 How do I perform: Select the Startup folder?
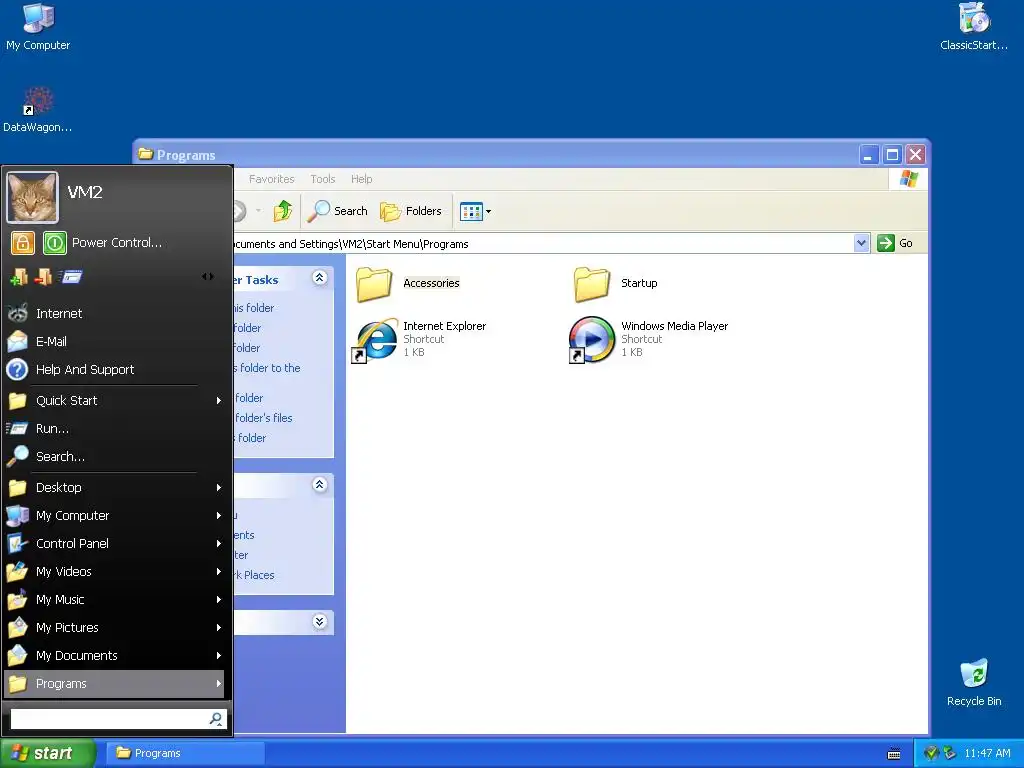pos(616,284)
